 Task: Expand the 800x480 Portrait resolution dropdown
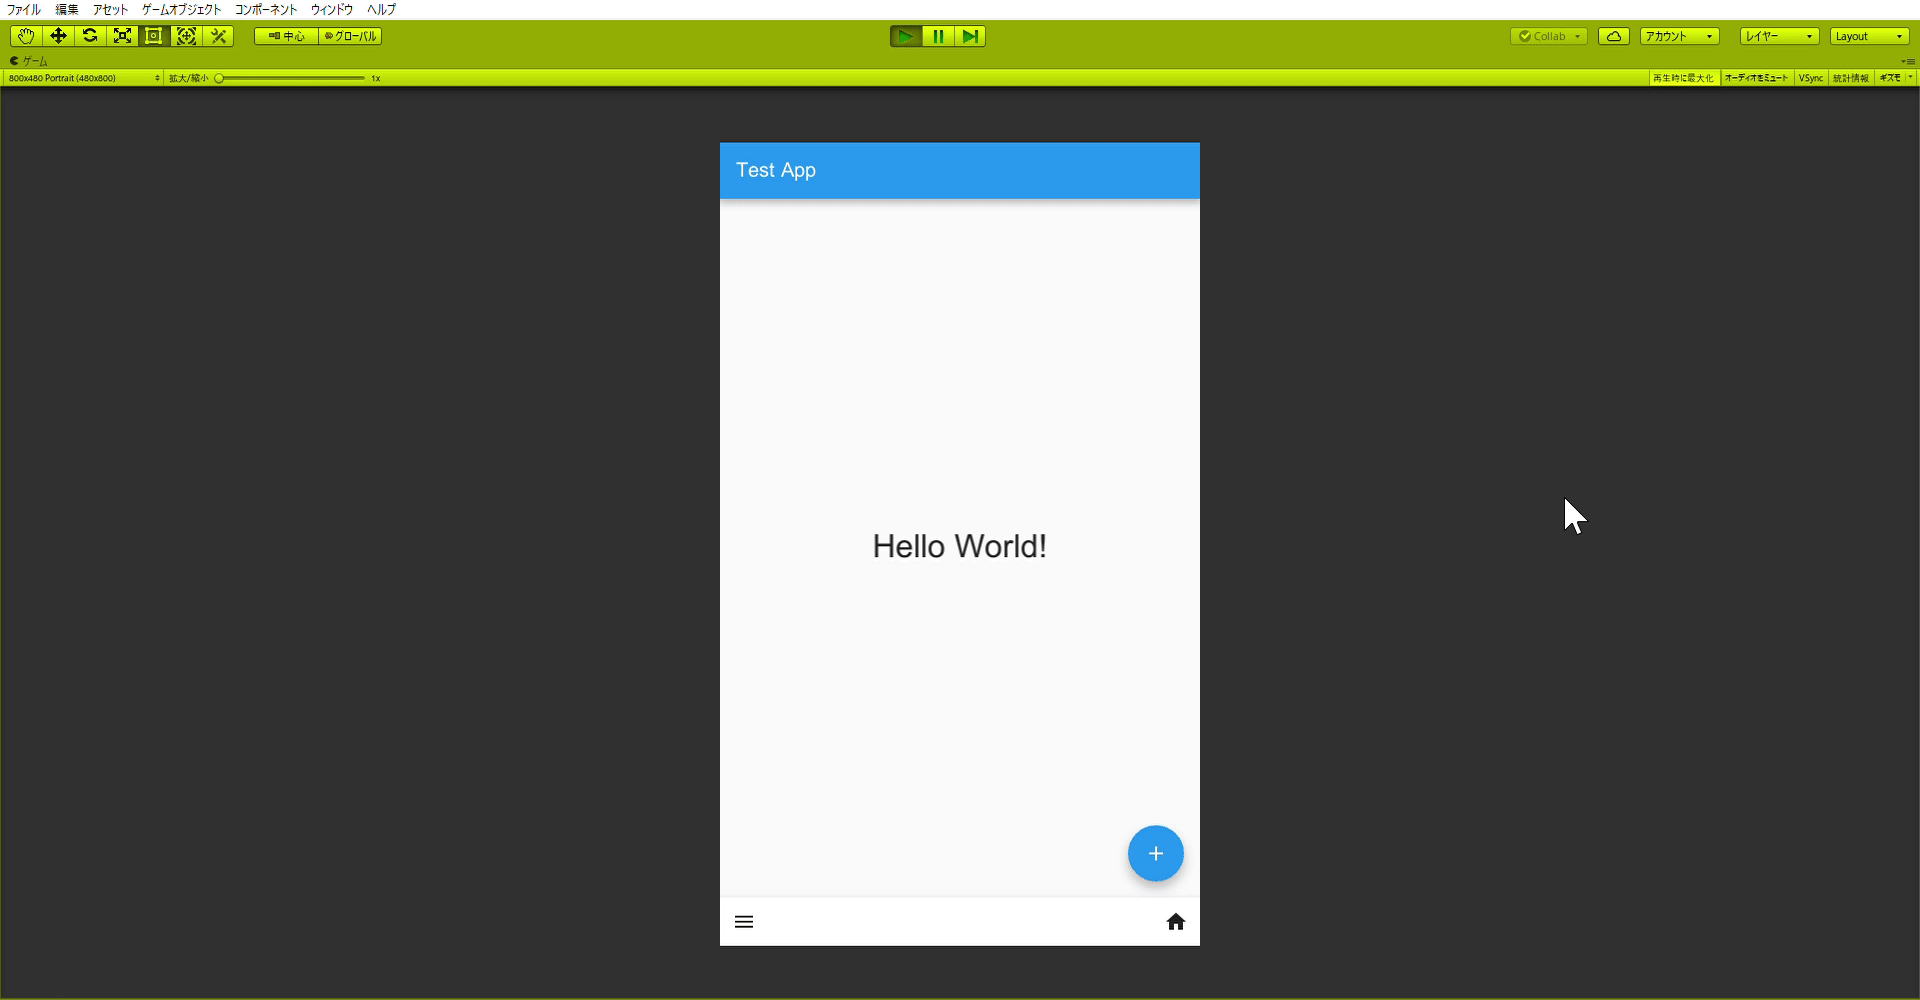(83, 78)
